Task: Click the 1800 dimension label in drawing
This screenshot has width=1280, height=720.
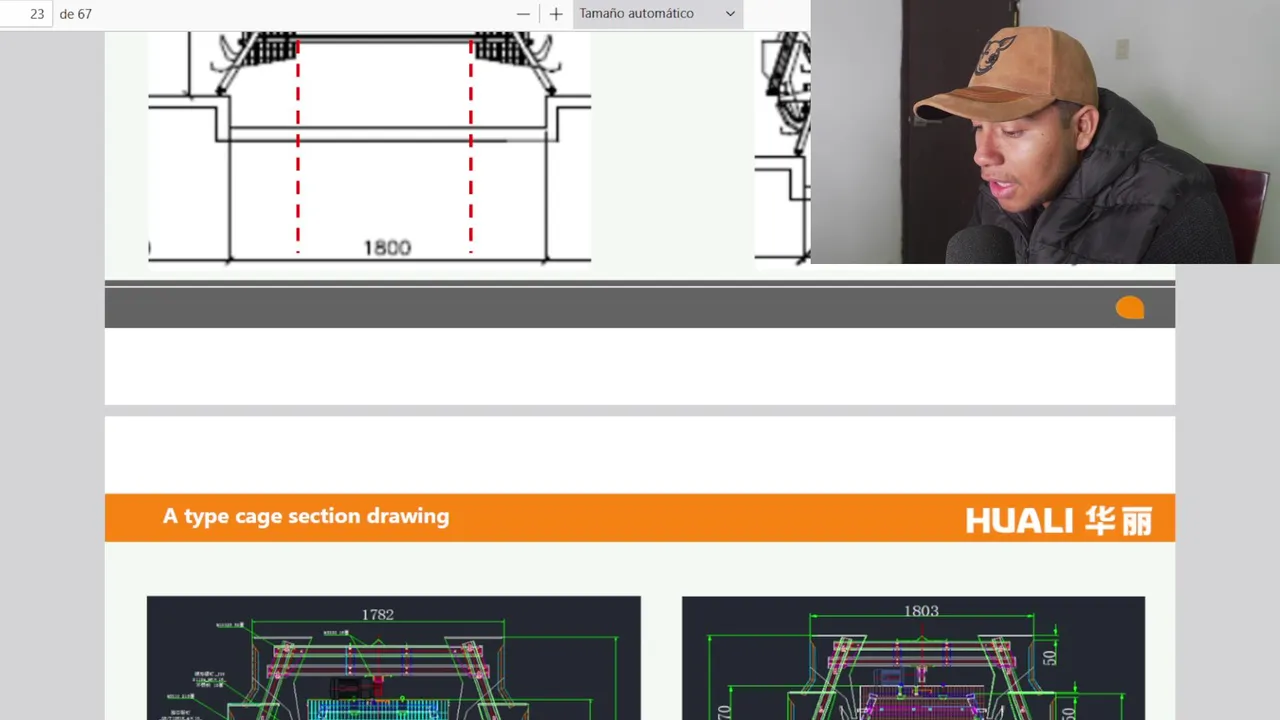Action: tap(387, 248)
